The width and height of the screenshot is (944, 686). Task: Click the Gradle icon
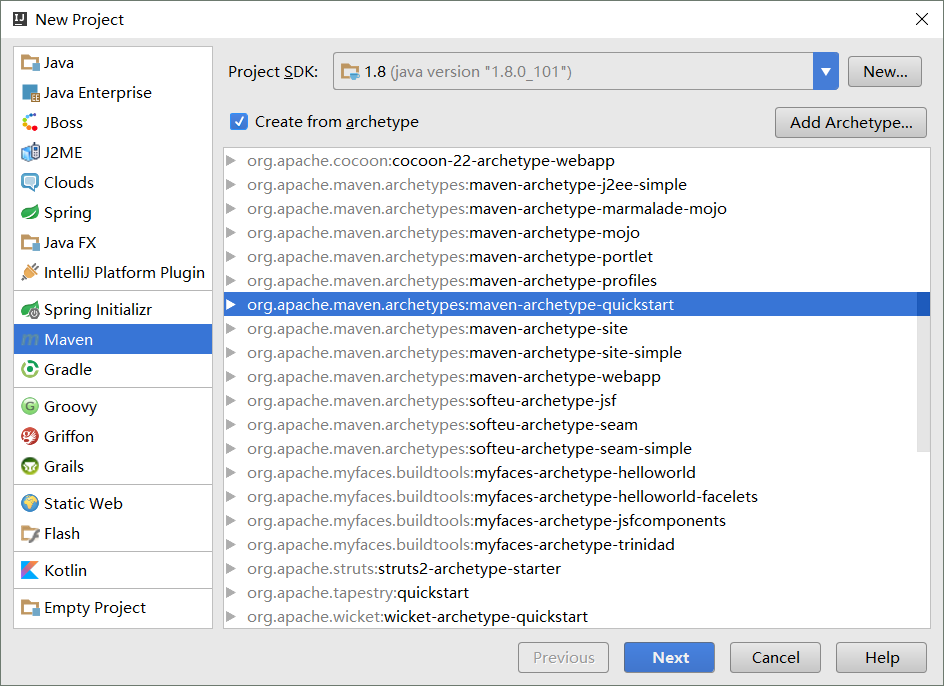pos(30,369)
